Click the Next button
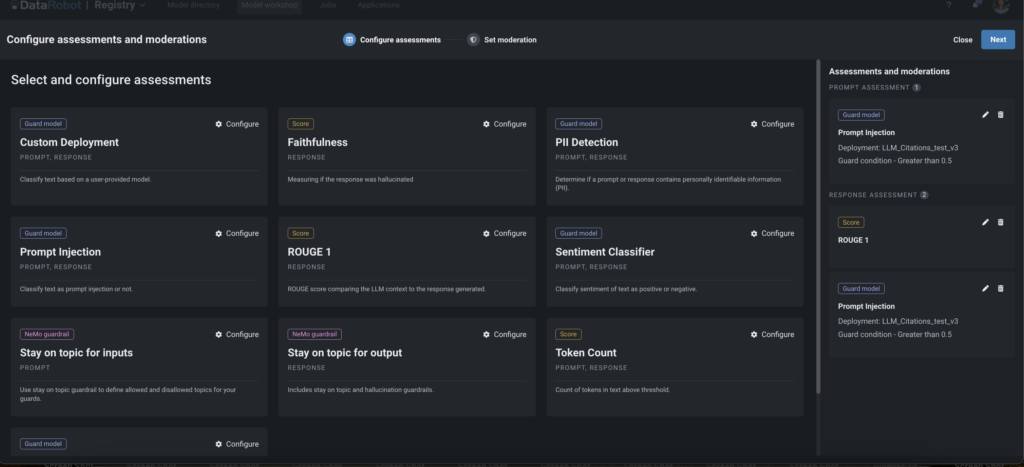The height and width of the screenshot is (467, 1024). click(x=997, y=40)
